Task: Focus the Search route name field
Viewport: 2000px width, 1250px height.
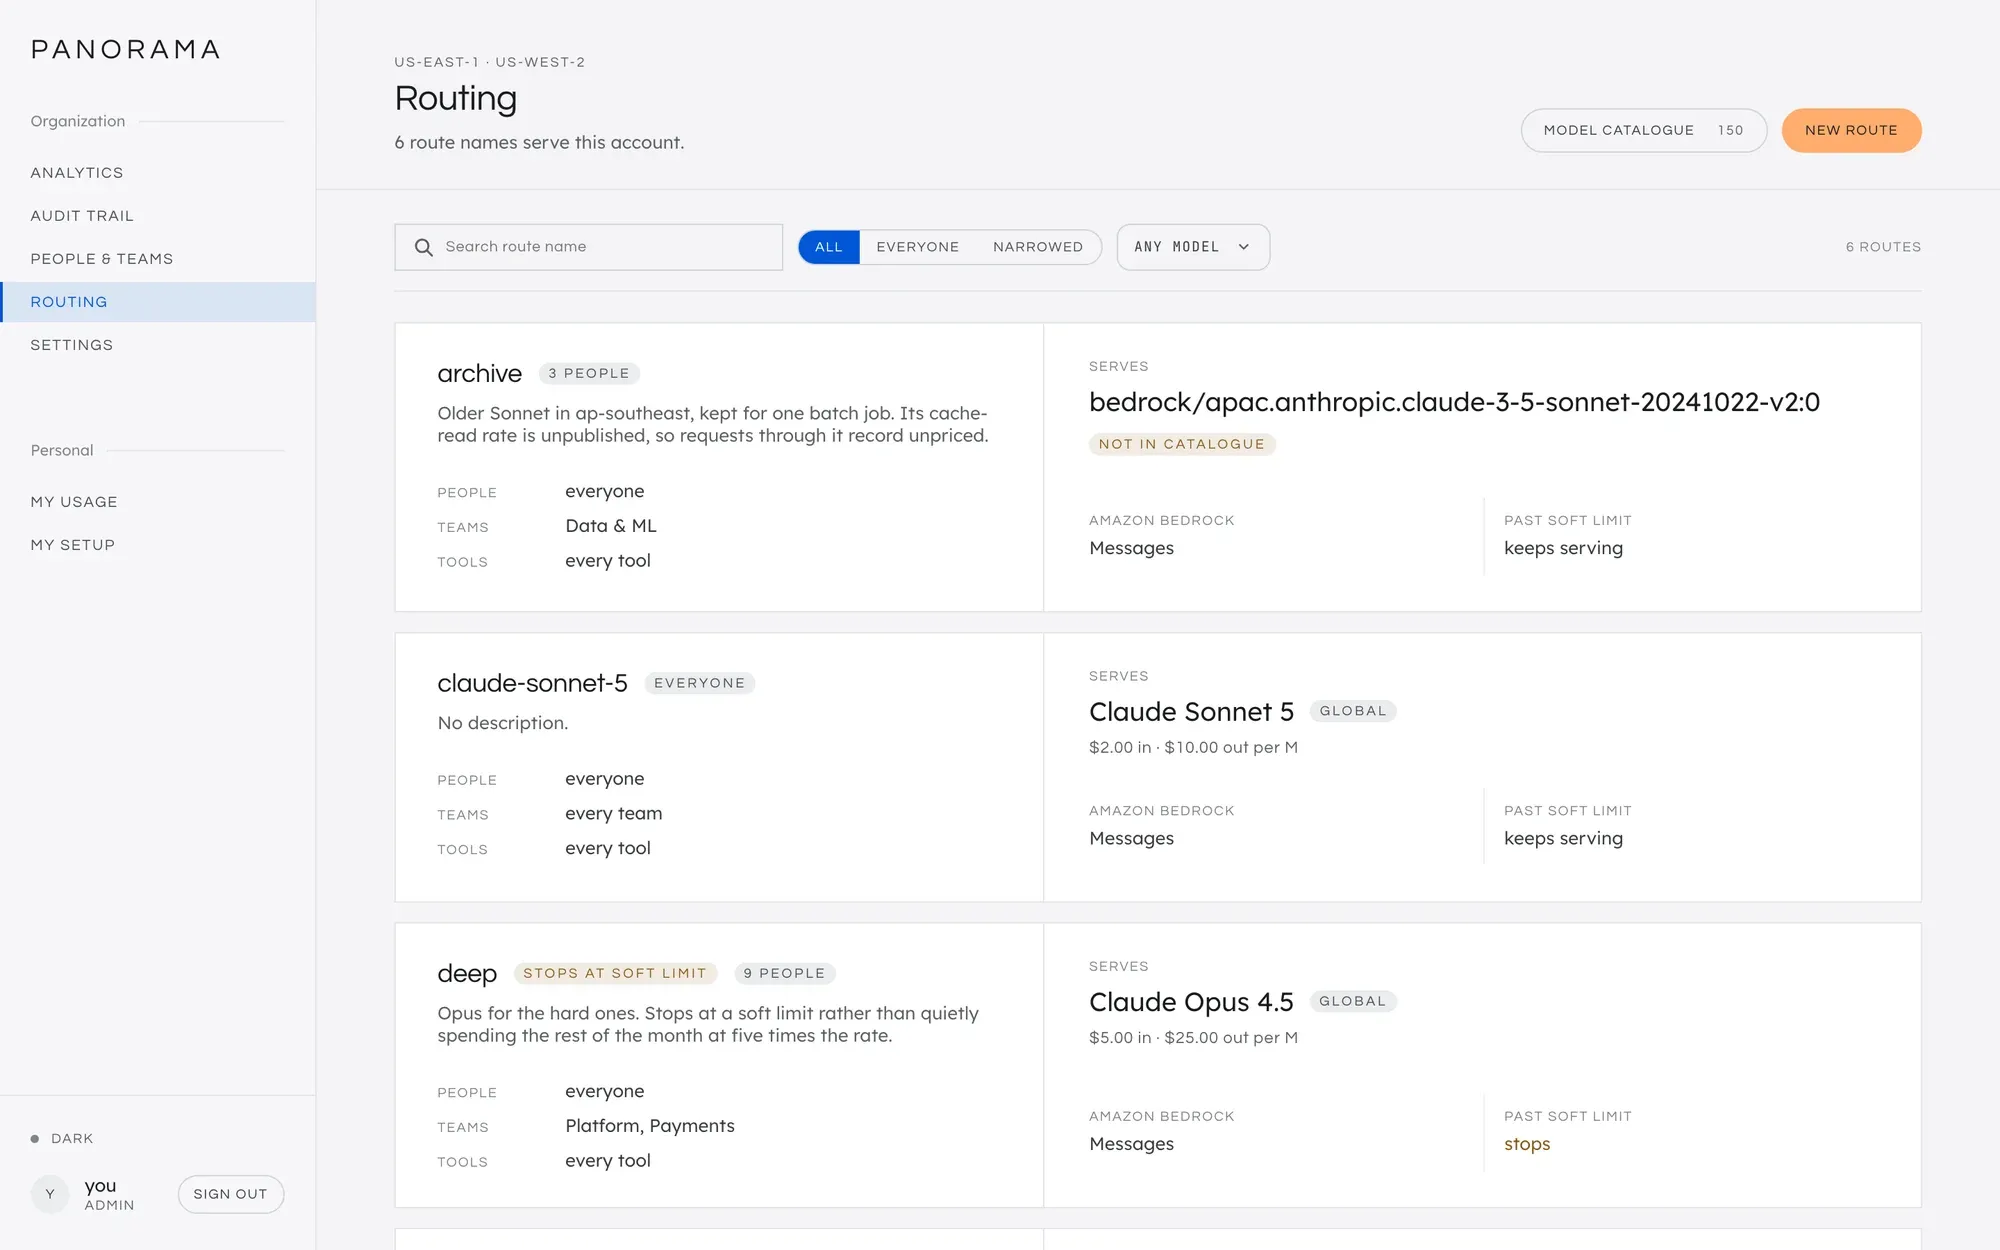Action: tap(589, 247)
